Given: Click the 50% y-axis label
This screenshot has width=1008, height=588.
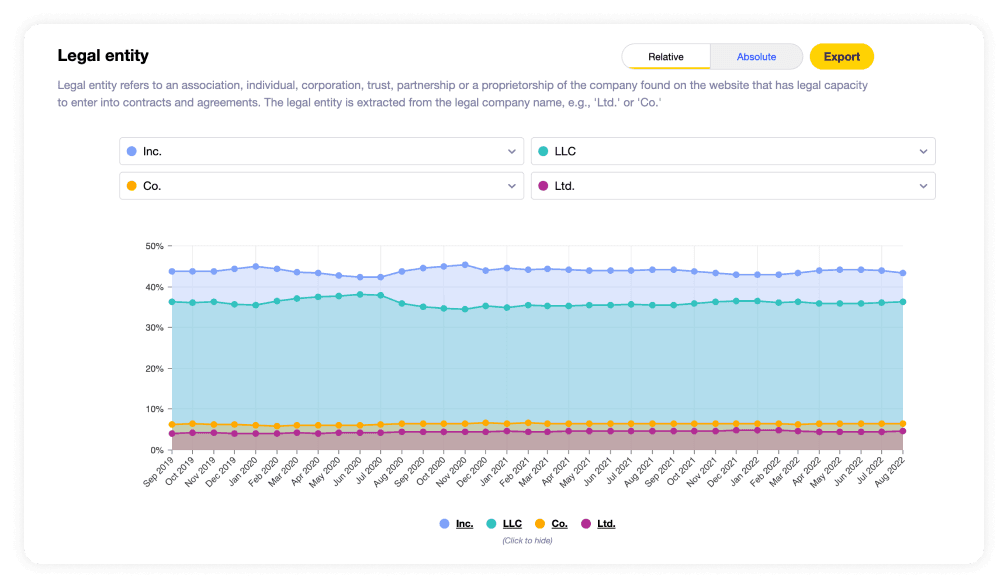Looking at the screenshot, I should (x=154, y=246).
